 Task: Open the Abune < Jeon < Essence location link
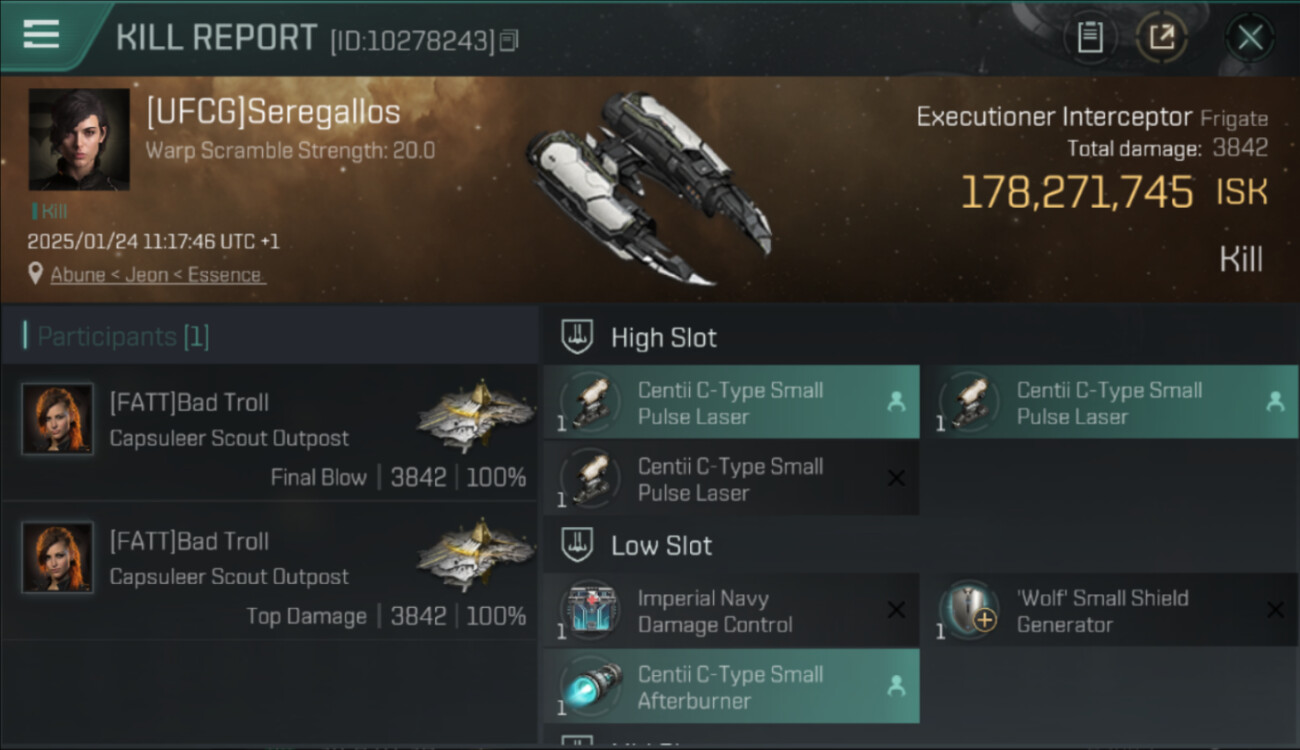pyautogui.click(x=157, y=275)
